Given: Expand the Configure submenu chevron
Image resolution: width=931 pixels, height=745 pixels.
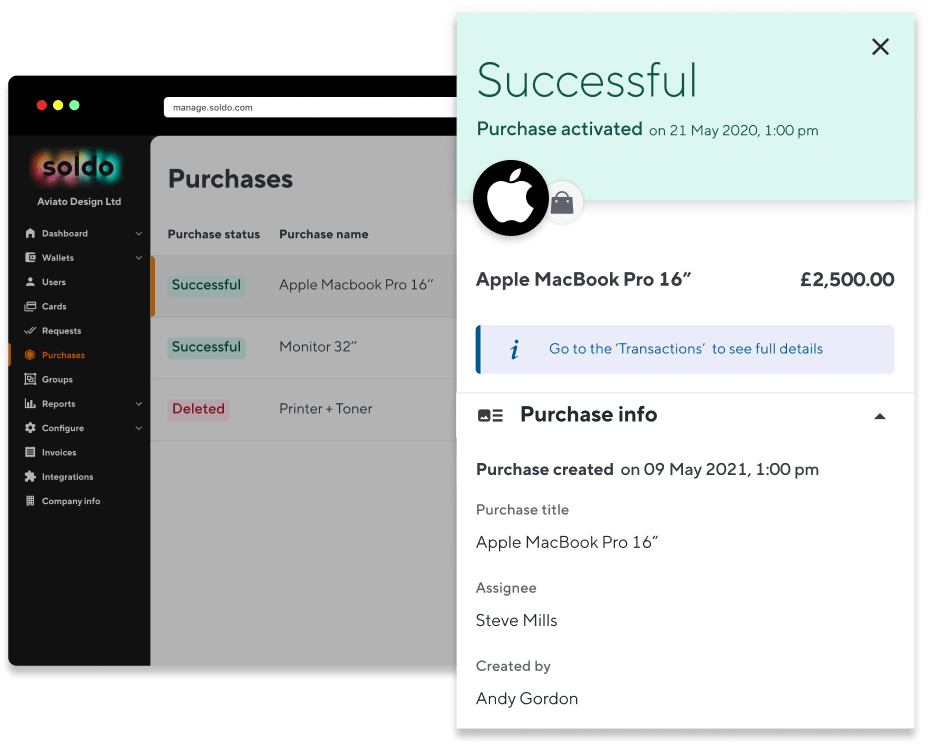Looking at the screenshot, I should tap(139, 428).
